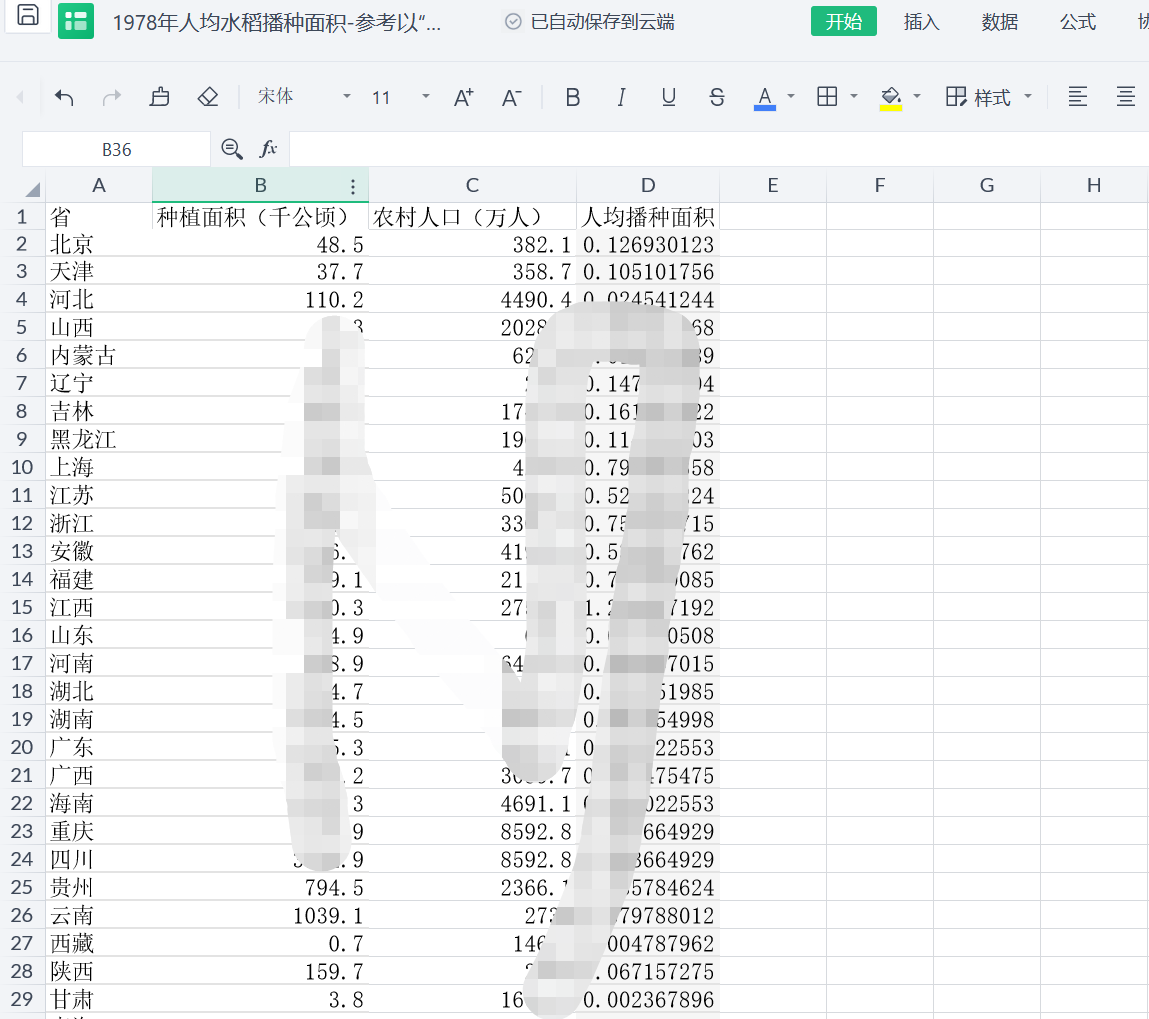Click the name box showing B36

click(x=117, y=149)
